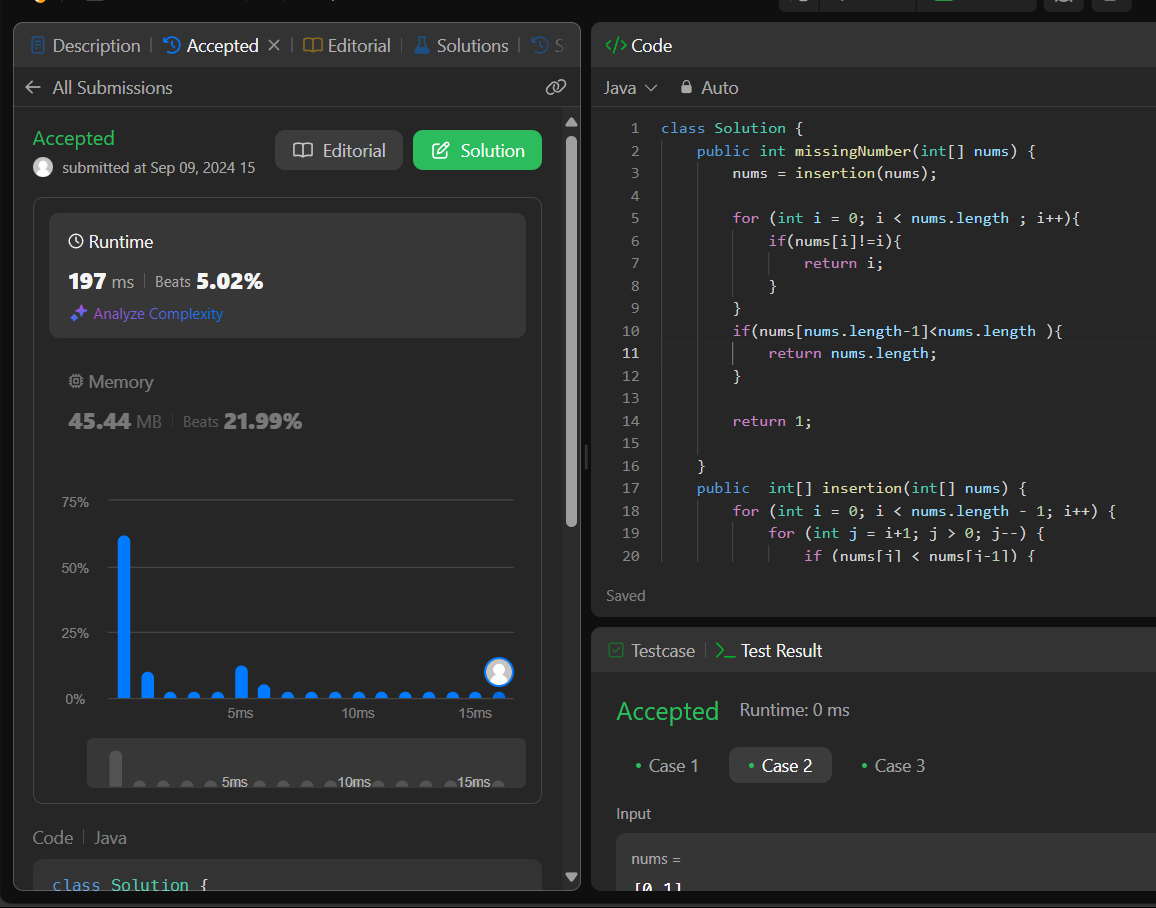Click the Runtime clock icon
Screen dimensions: 1156x908
point(75,241)
